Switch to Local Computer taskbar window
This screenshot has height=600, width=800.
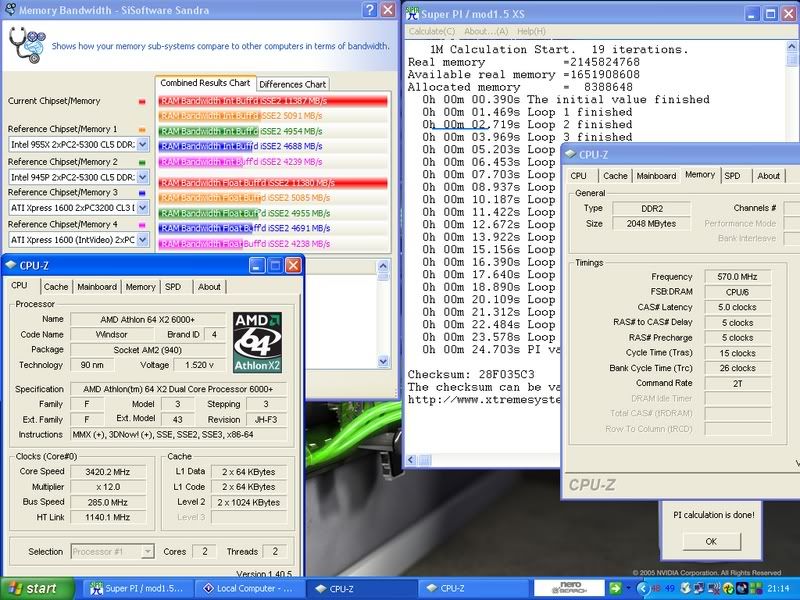pyautogui.click(x=245, y=588)
